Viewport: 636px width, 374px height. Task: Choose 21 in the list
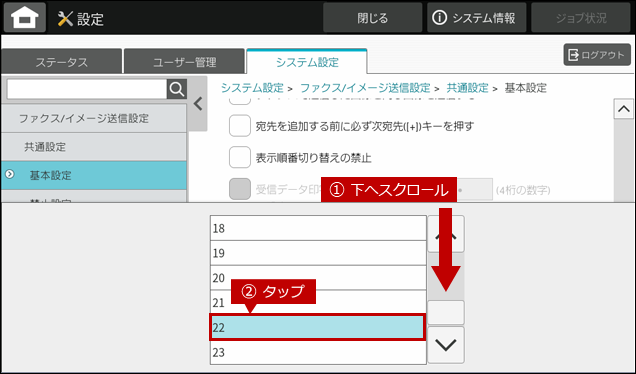[x=318, y=303]
